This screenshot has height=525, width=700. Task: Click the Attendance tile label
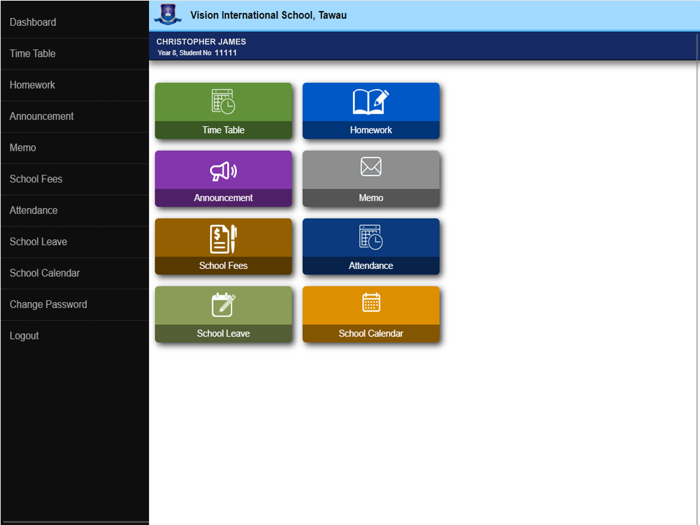(371, 266)
